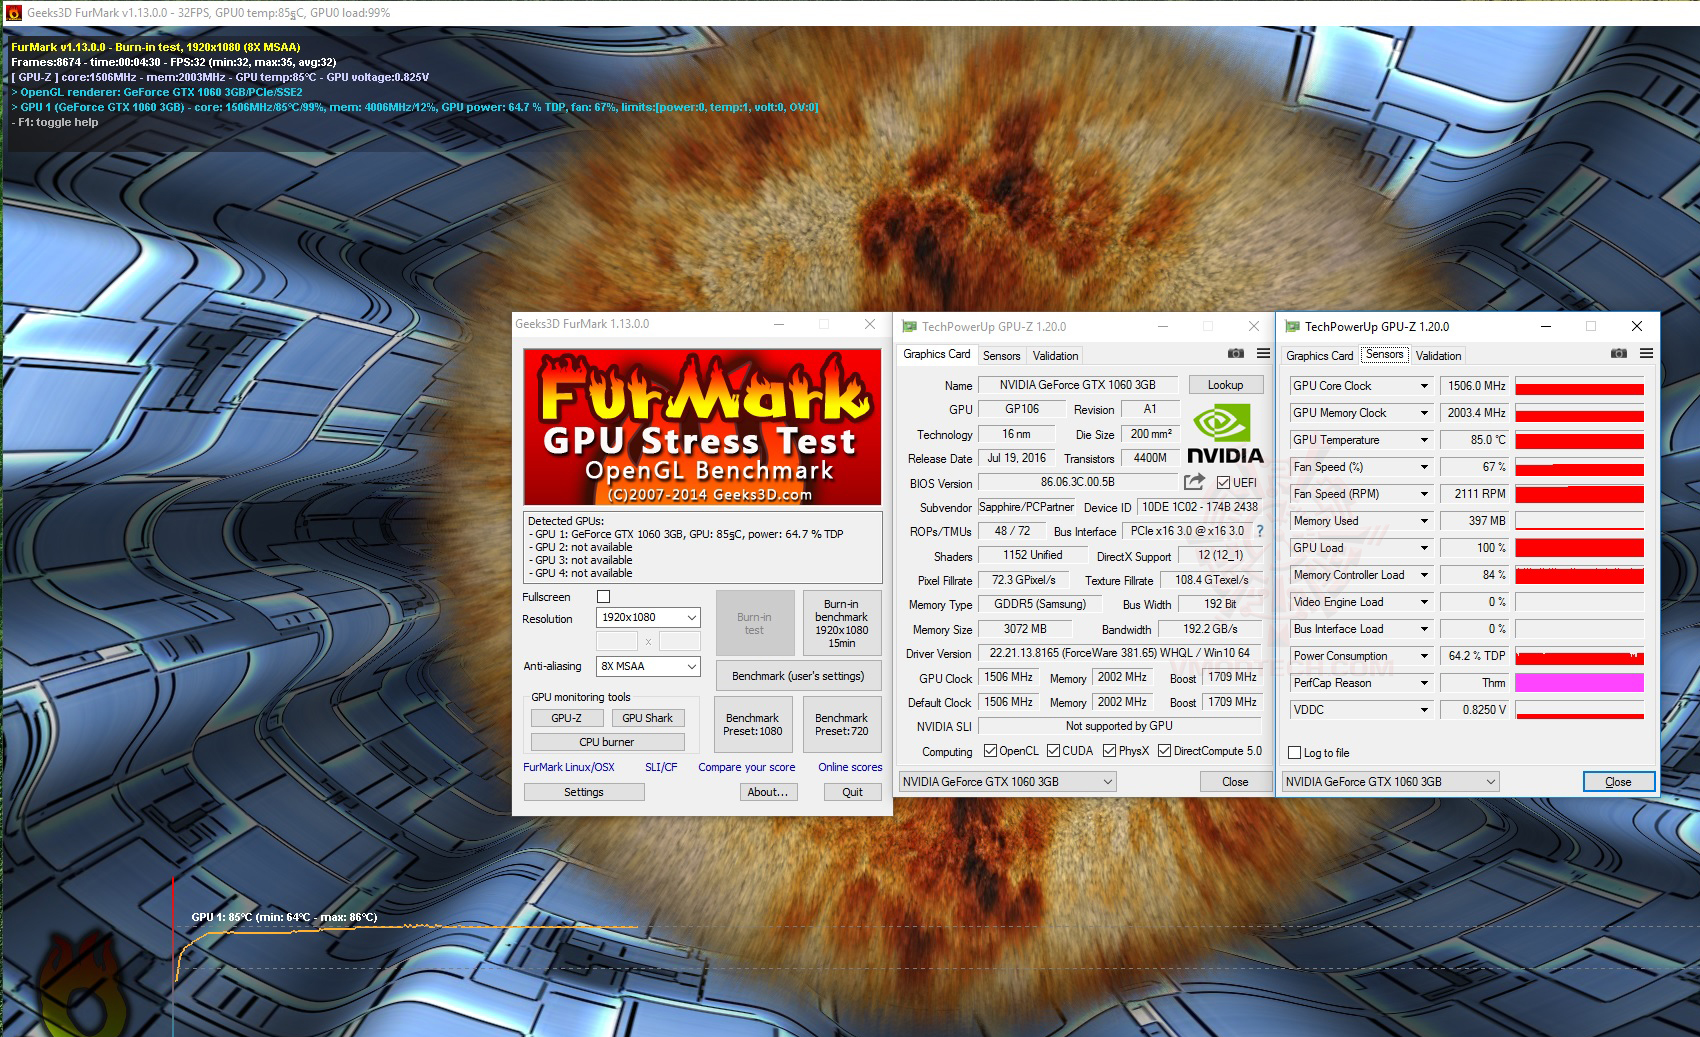Screen dimensions: 1700x1037
Task: Click the magenta PerfCap Reason graph bar
Action: (1580, 683)
